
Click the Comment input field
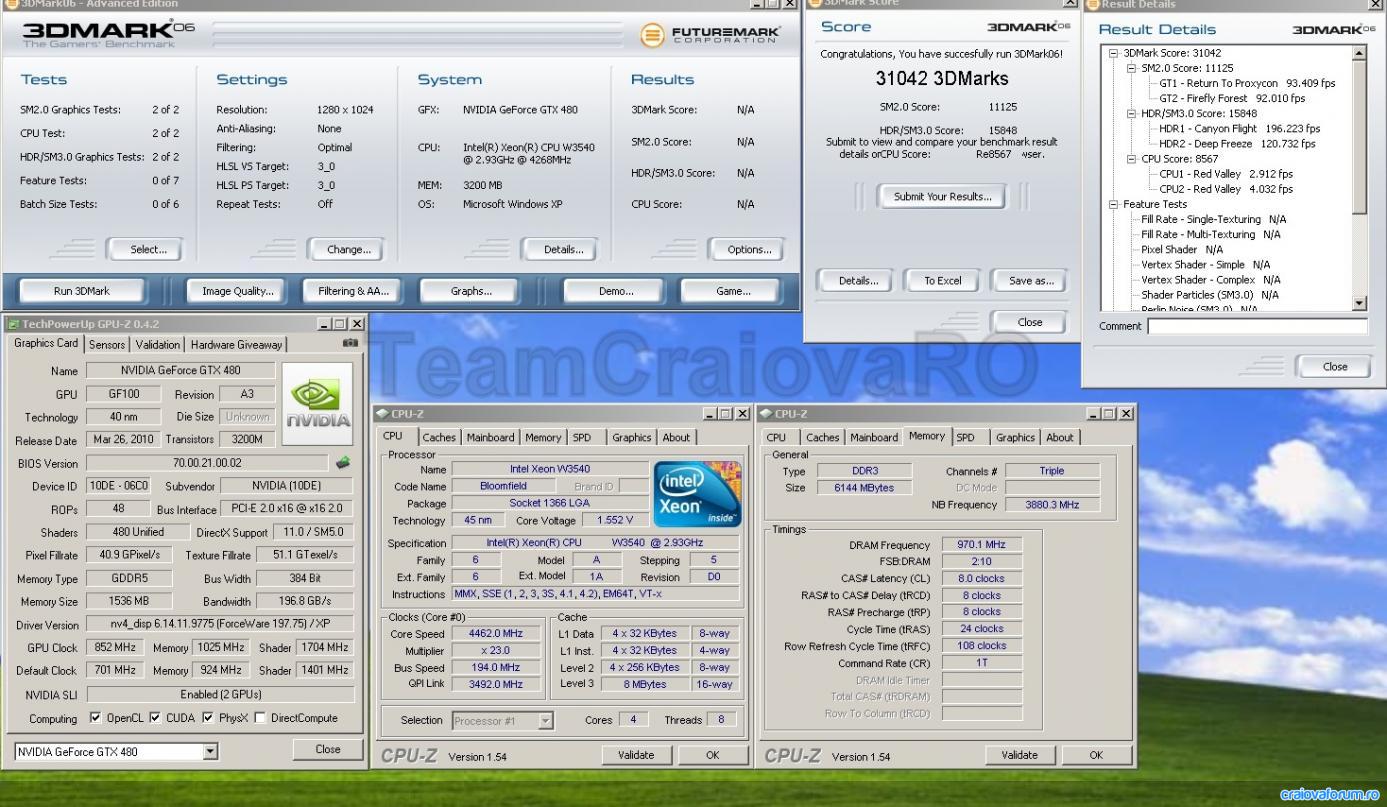click(x=1257, y=326)
